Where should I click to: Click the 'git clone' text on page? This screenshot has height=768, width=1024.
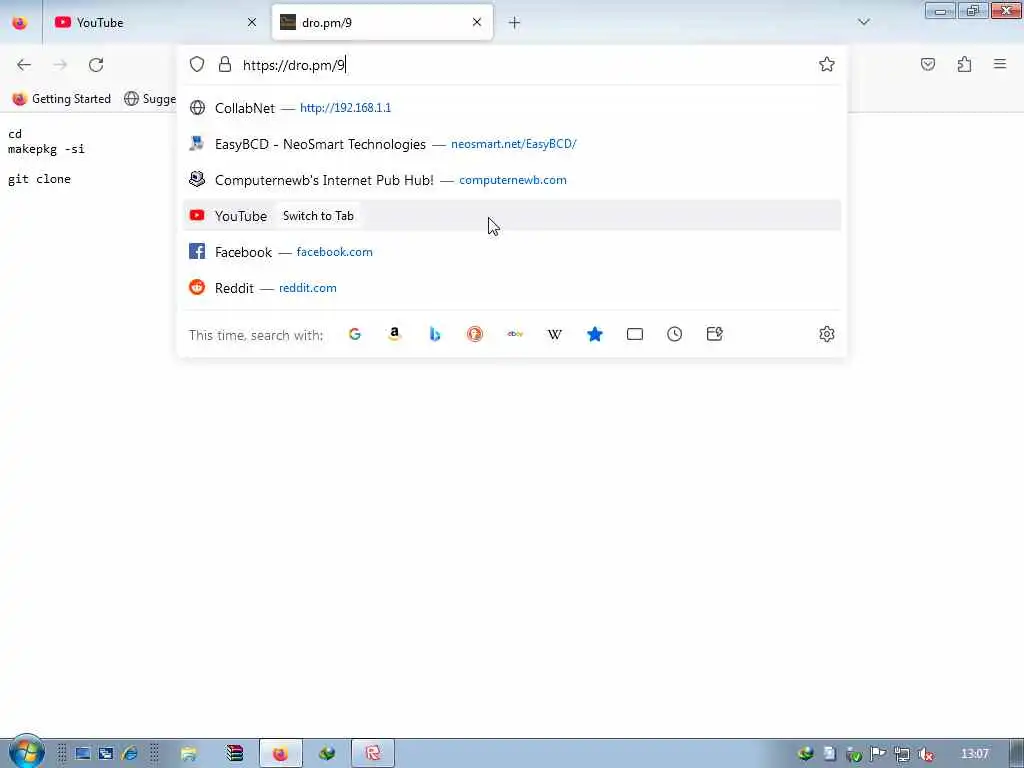[39, 179]
